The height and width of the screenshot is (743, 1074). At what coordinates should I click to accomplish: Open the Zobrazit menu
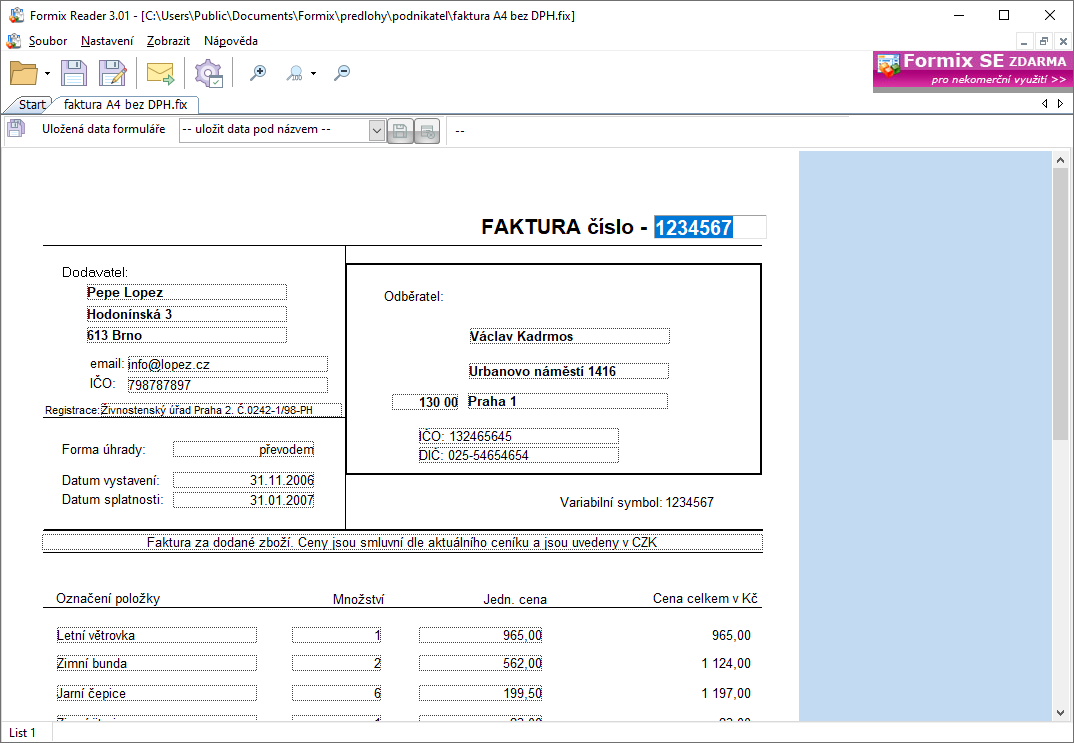pos(168,41)
